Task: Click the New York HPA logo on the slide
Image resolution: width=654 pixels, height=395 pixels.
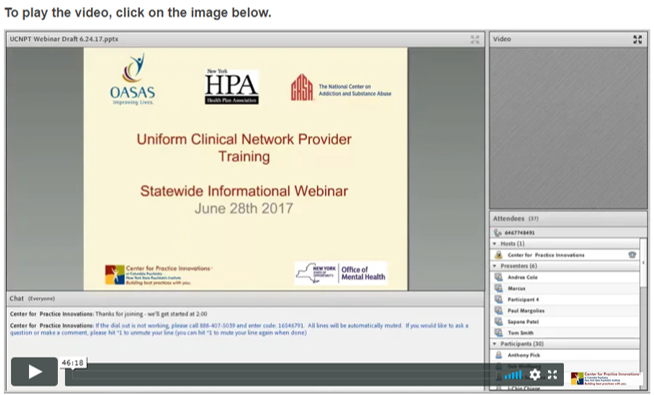Action: tap(231, 86)
